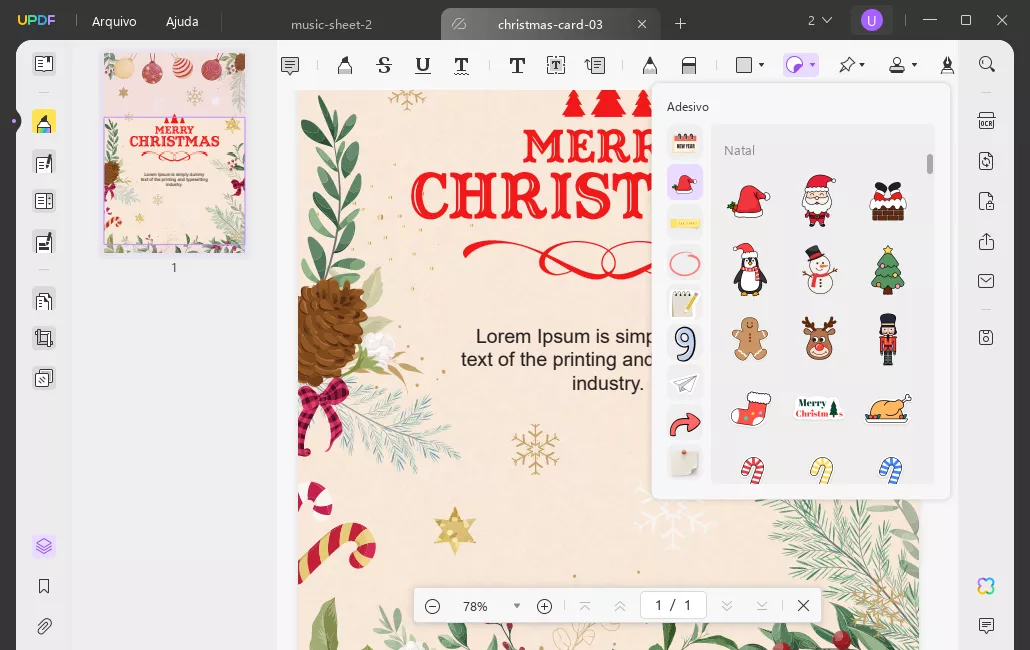Select the eraser tool

pos(690,65)
